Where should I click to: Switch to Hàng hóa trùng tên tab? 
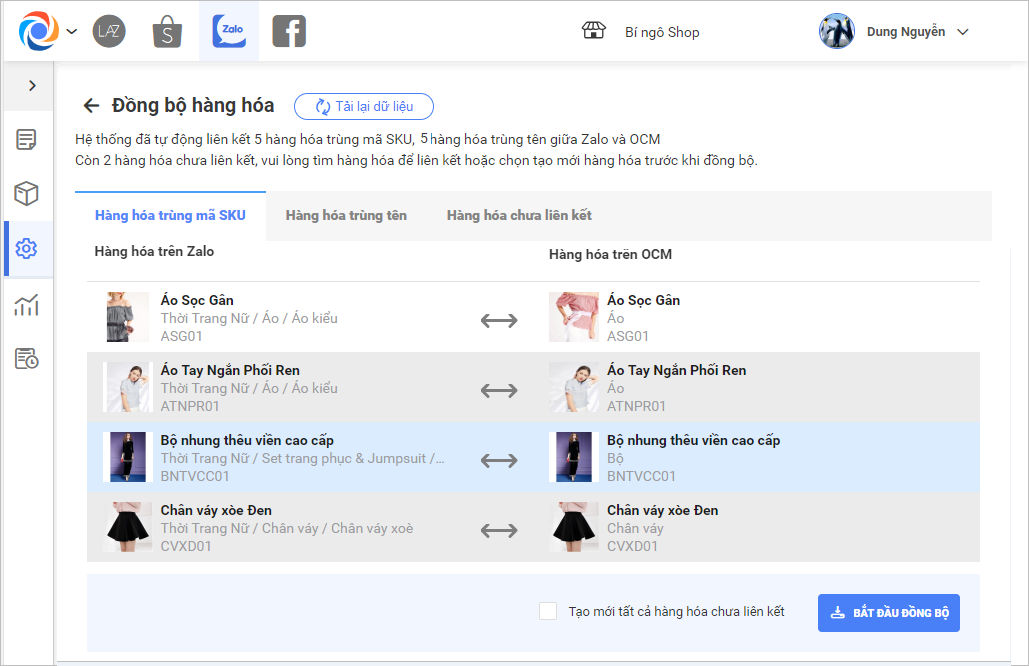(346, 215)
